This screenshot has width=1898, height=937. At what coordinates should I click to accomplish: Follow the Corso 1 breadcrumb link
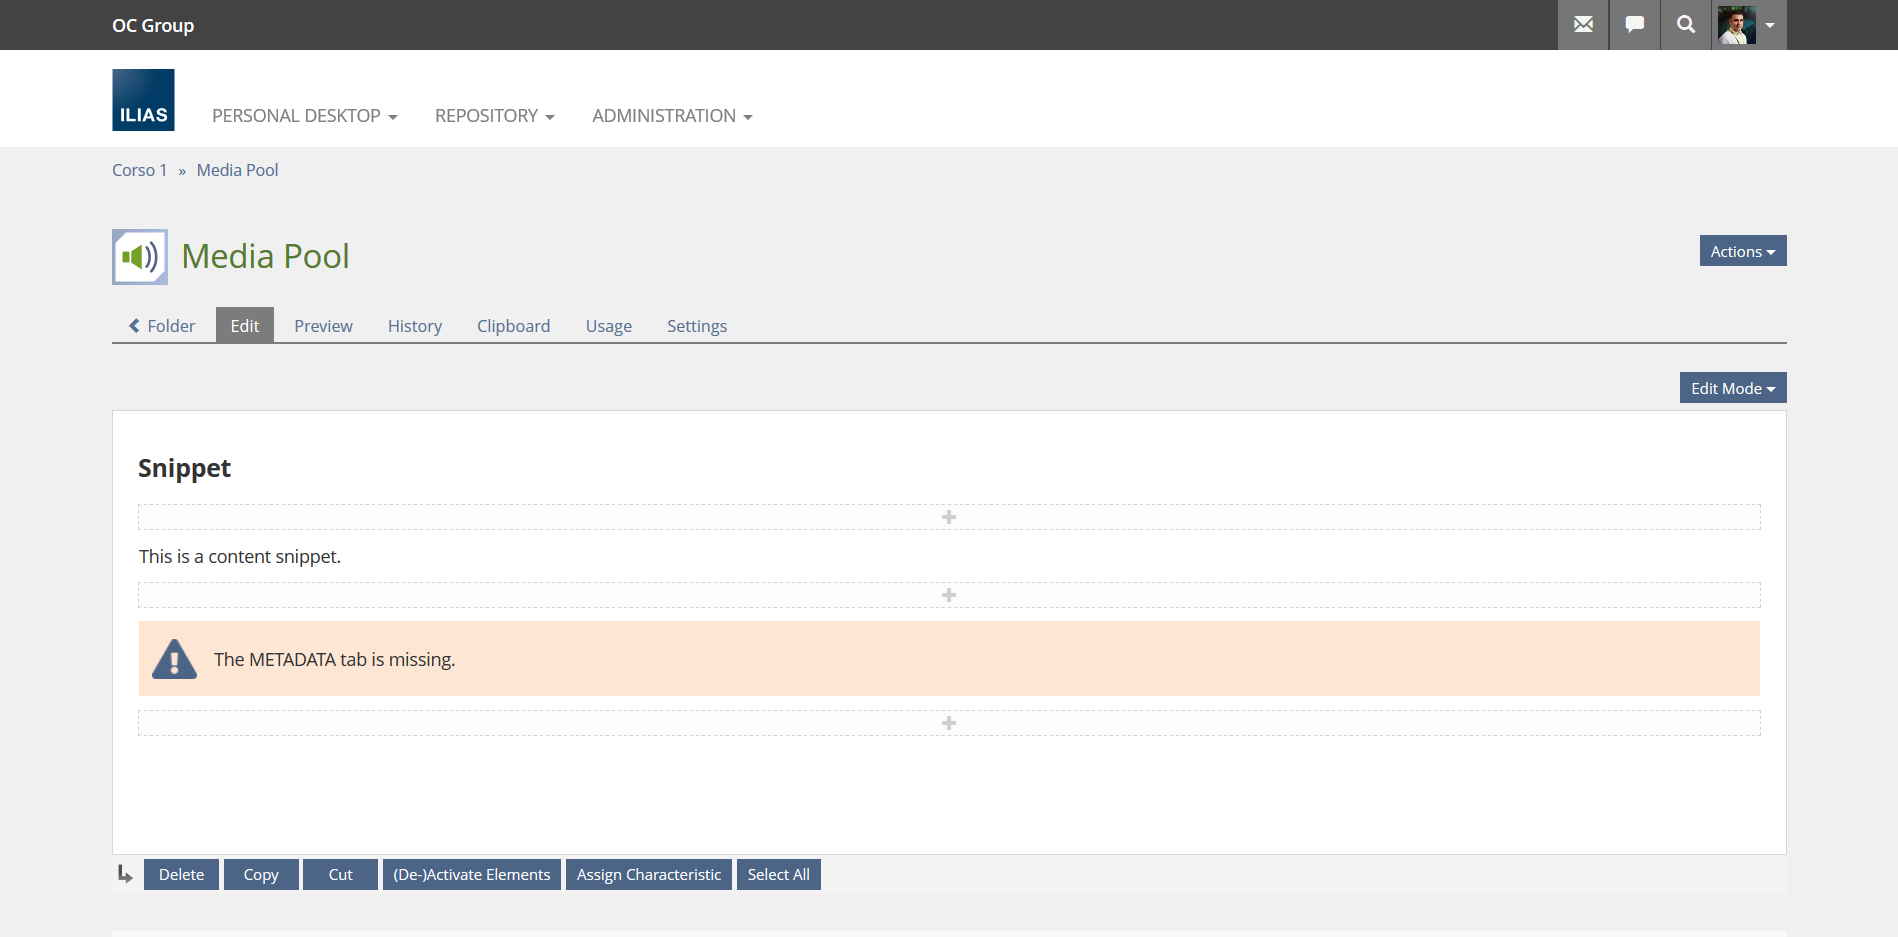[x=139, y=170]
